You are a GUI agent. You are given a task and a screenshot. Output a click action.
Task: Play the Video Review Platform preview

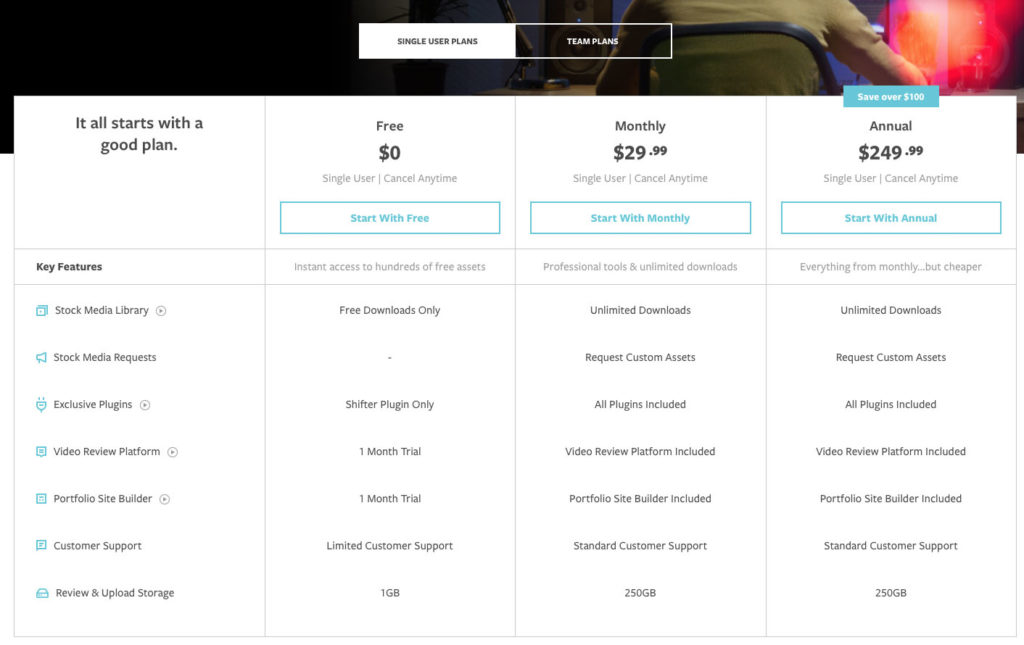coord(173,452)
